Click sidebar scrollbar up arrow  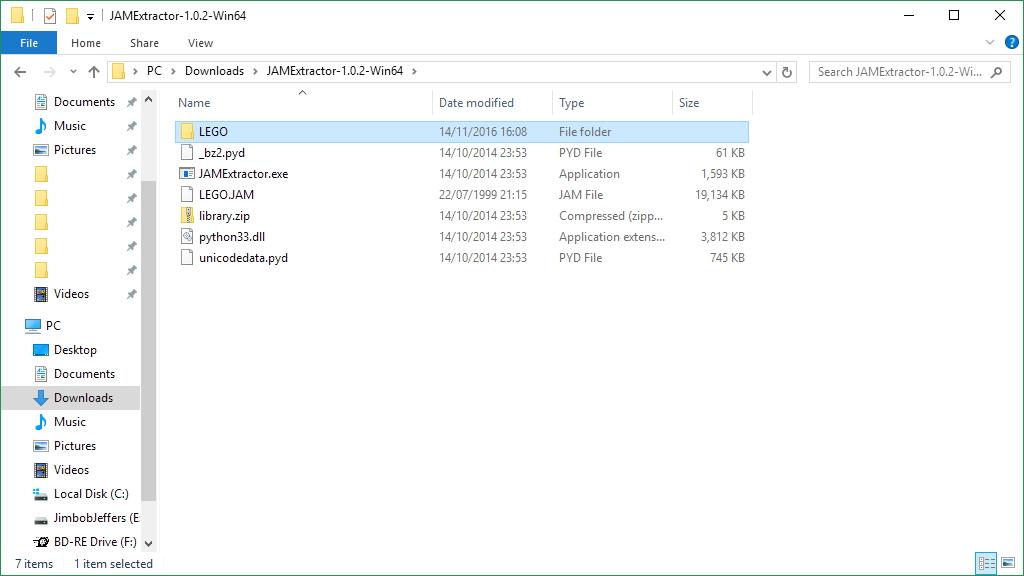click(x=149, y=100)
